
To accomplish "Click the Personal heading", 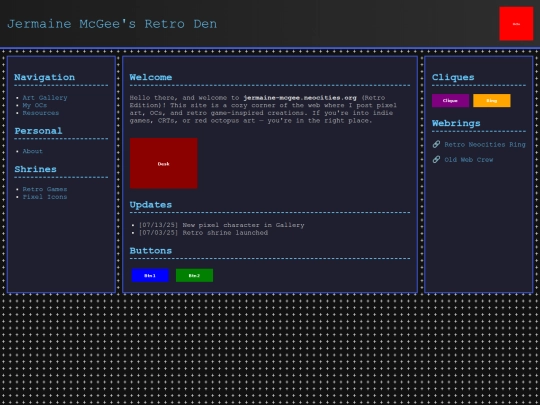I will coord(38,131).
